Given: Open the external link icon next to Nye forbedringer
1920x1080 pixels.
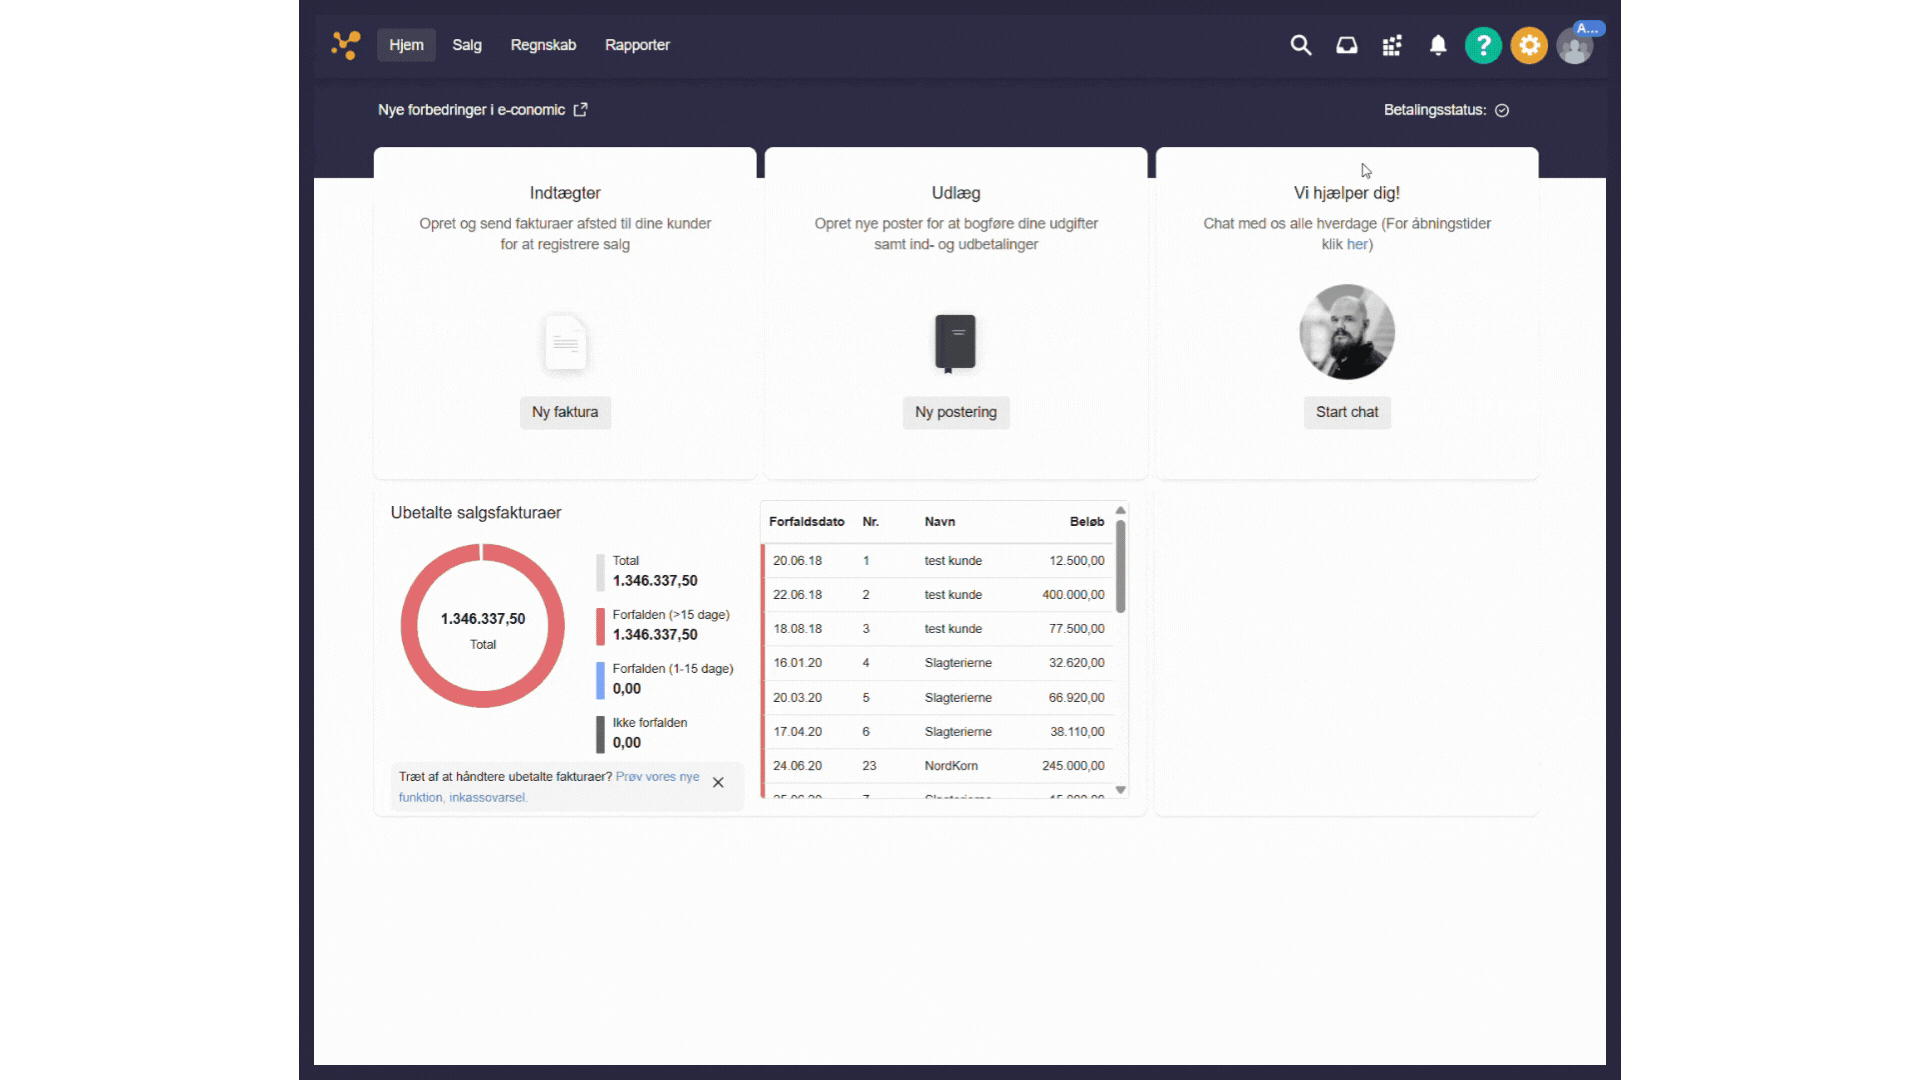Looking at the screenshot, I should tap(580, 110).
